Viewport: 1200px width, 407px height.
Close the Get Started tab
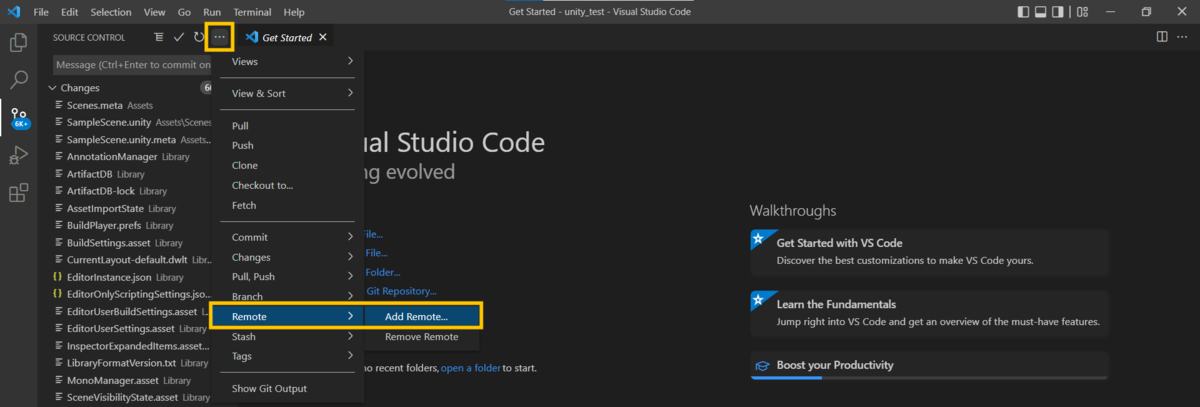pos(322,37)
